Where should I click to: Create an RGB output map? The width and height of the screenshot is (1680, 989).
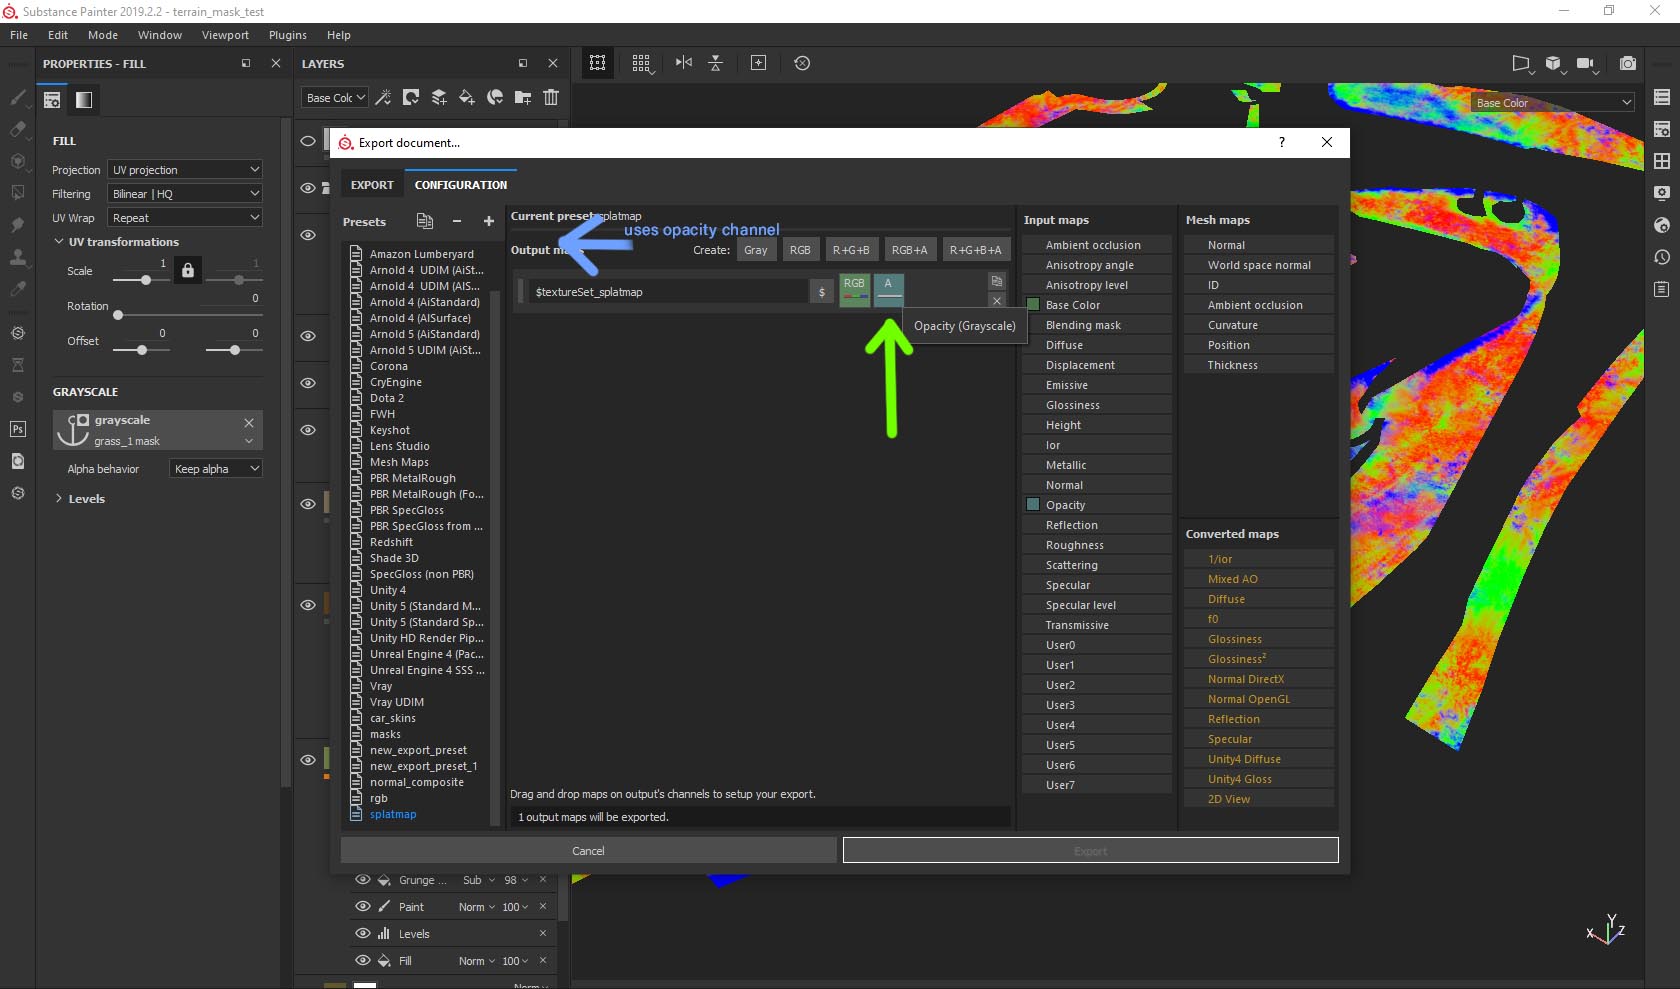click(x=800, y=250)
